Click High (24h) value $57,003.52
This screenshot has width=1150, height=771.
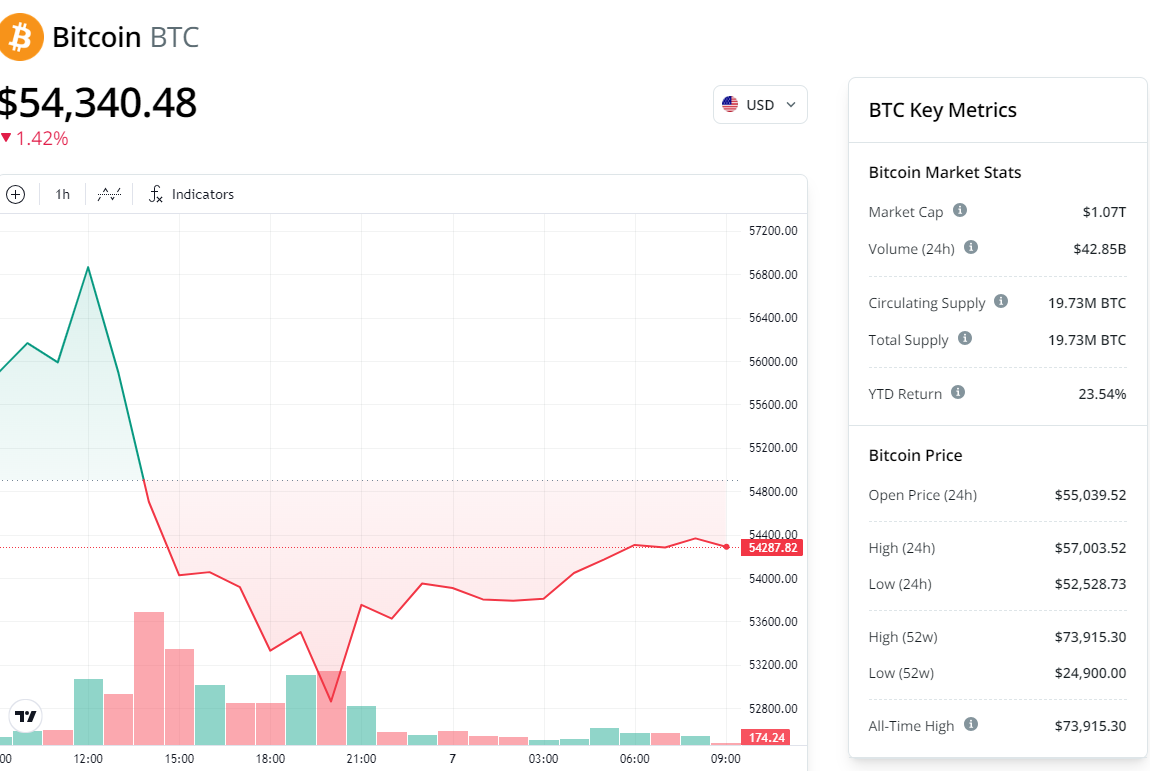pos(1090,548)
